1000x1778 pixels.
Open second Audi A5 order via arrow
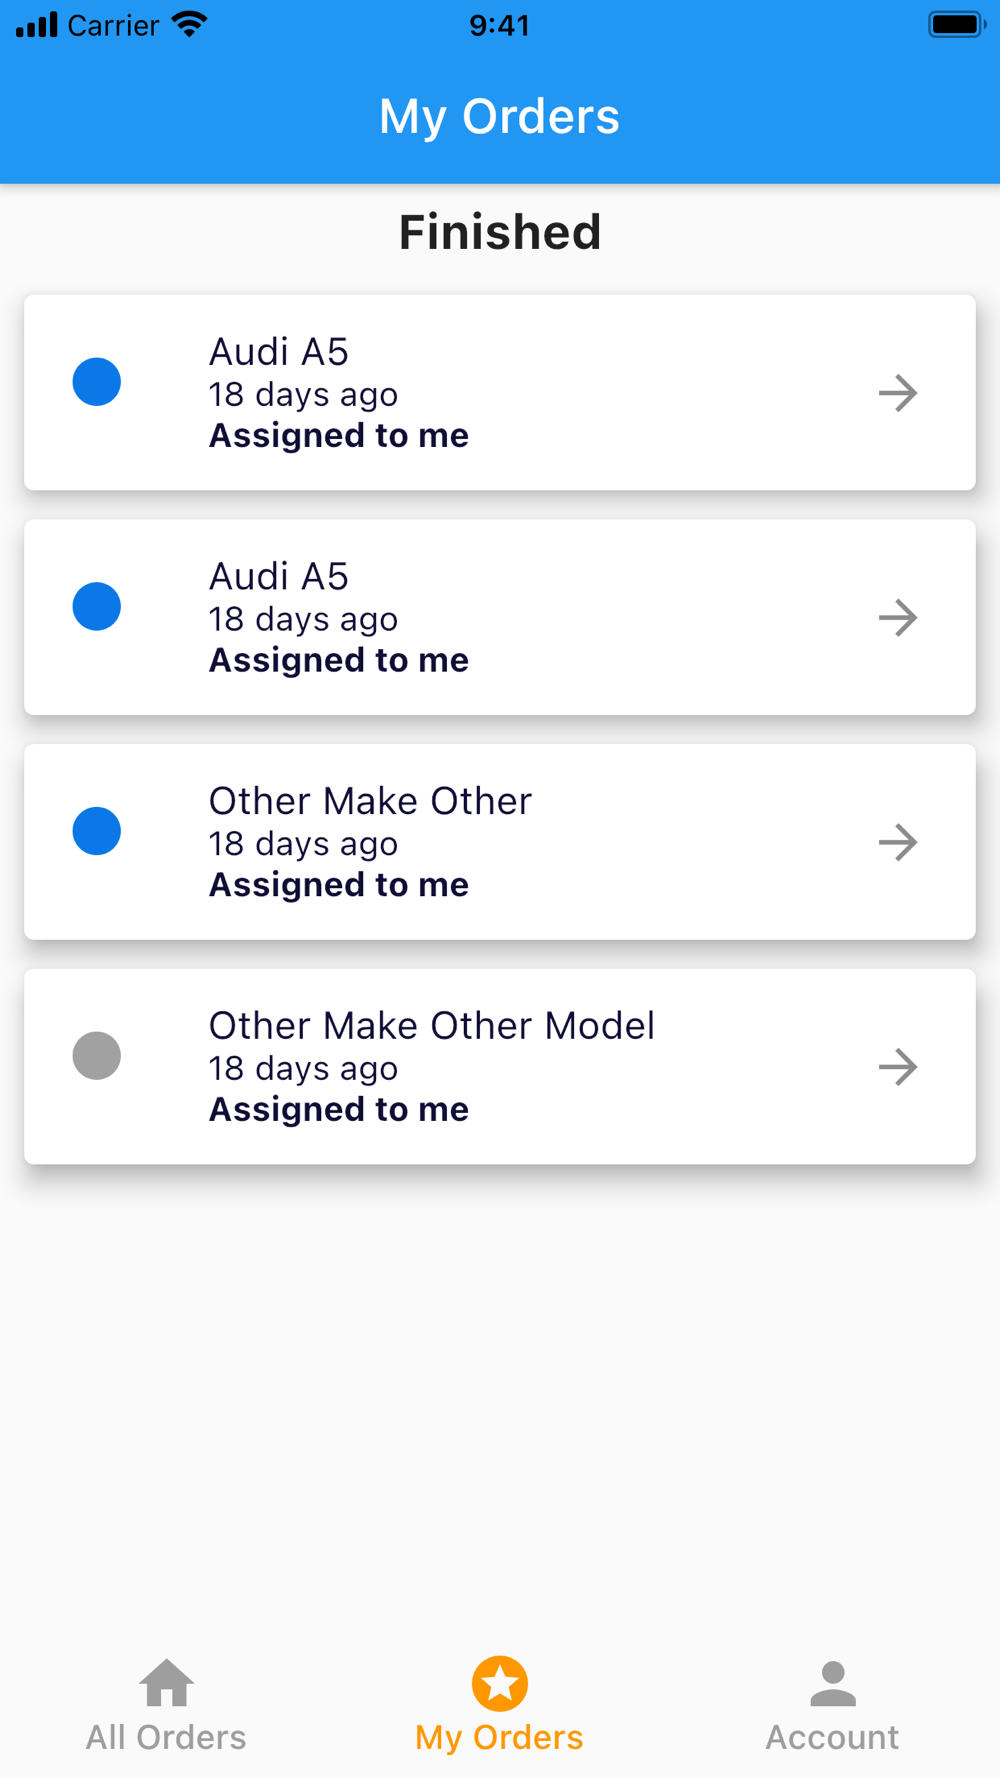click(897, 618)
